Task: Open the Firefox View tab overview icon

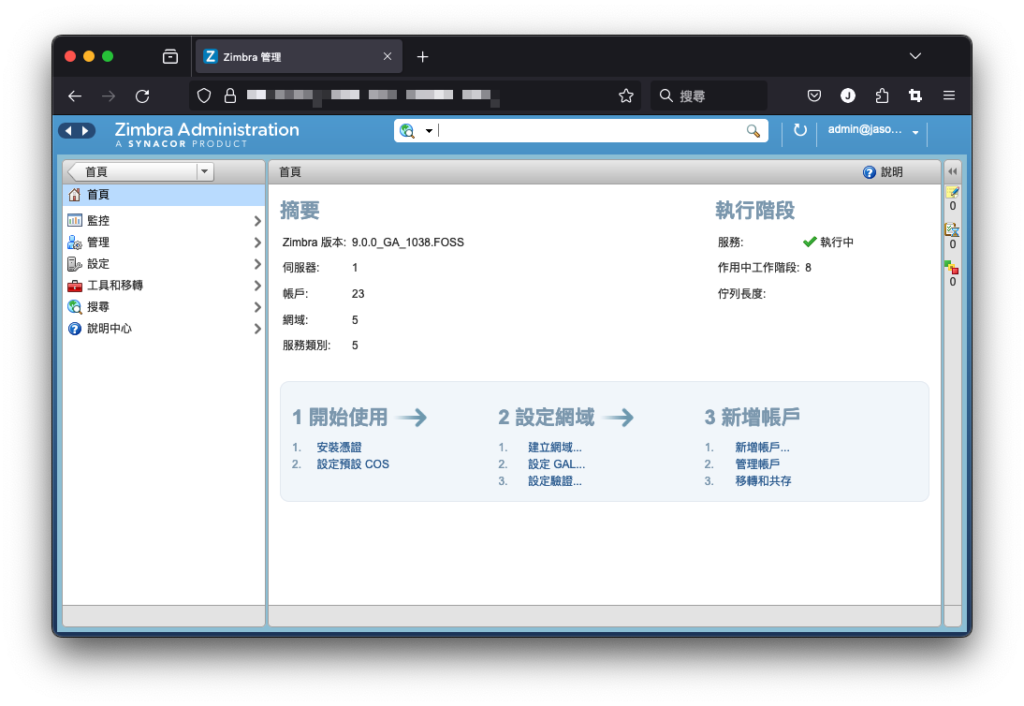Action: coord(170,57)
